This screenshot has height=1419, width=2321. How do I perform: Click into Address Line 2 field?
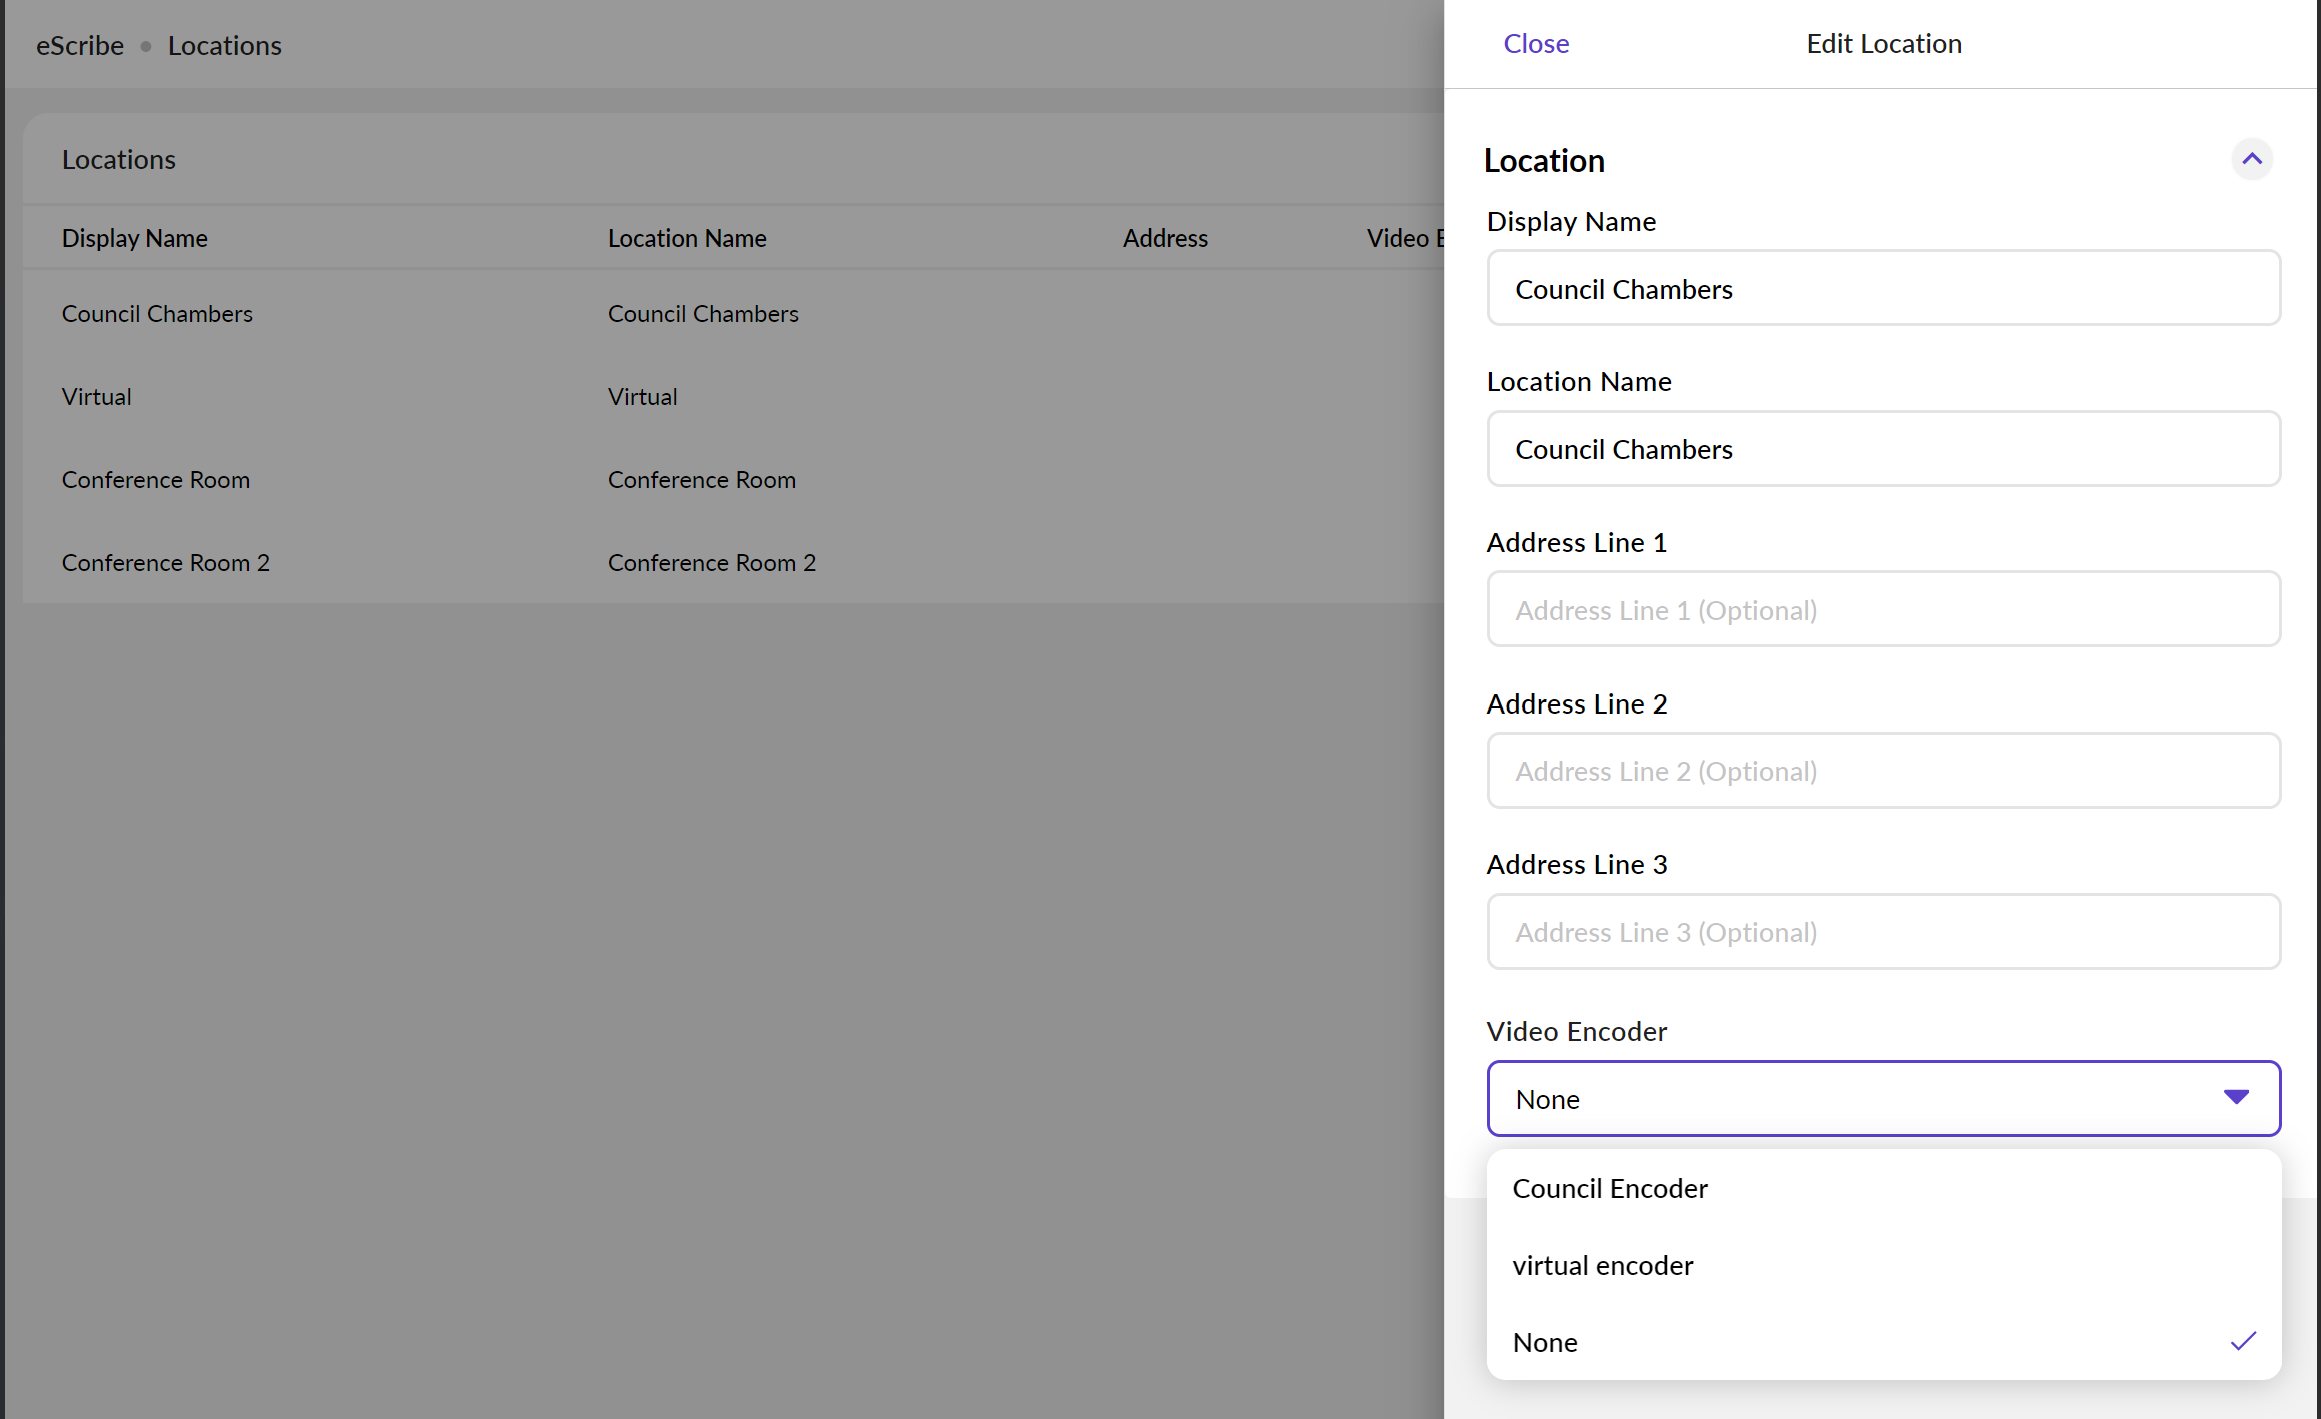(x=1882, y=771)
